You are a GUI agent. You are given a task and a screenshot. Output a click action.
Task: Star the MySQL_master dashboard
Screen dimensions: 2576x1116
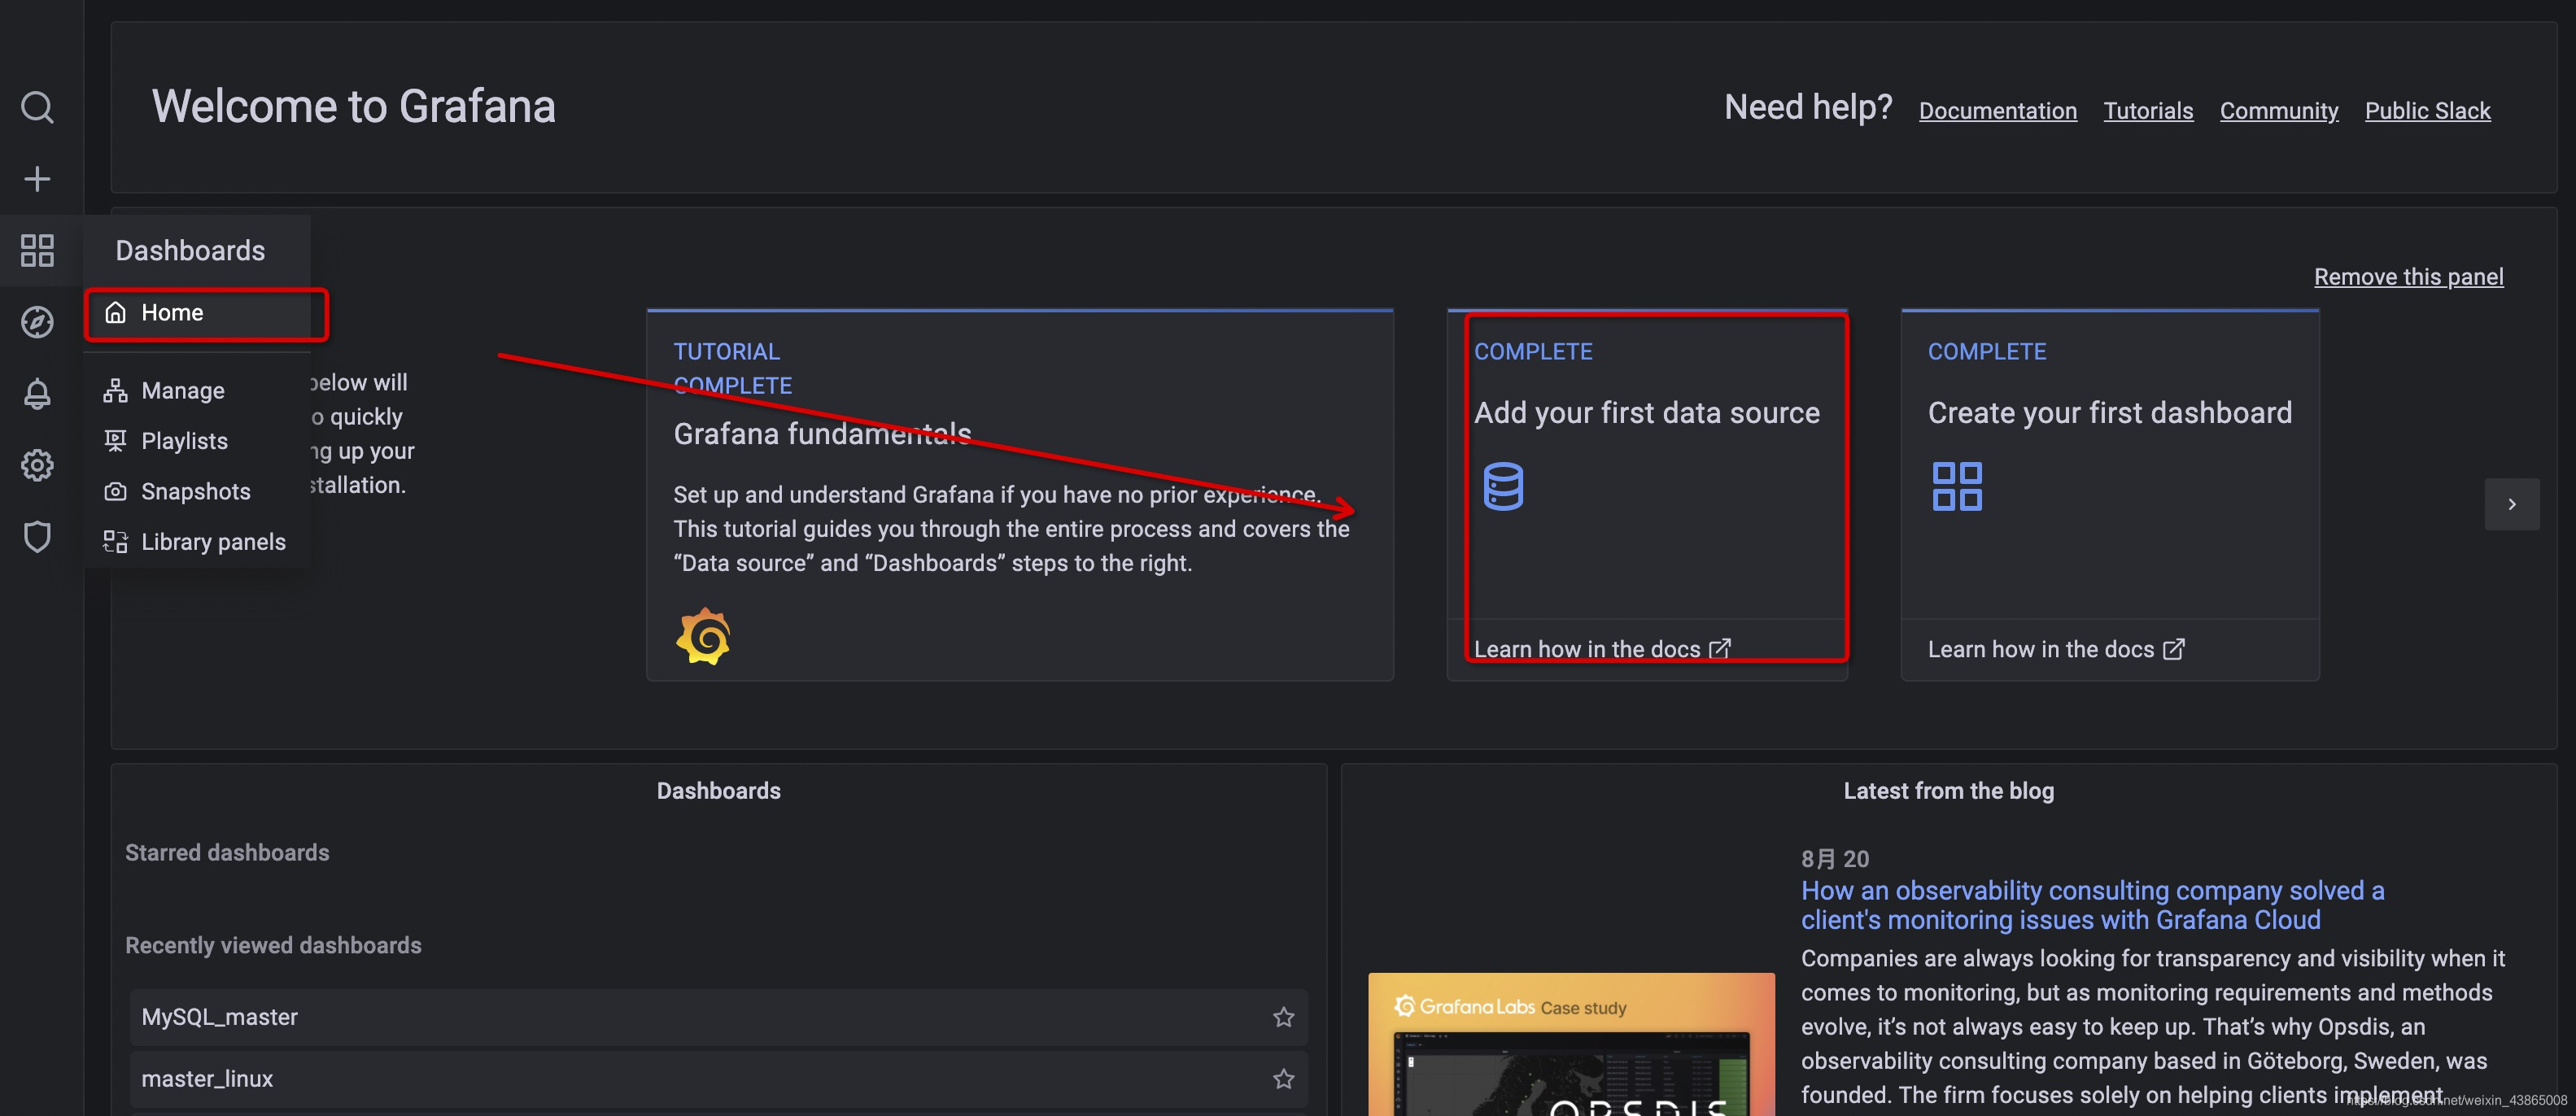[1283, 1017]
